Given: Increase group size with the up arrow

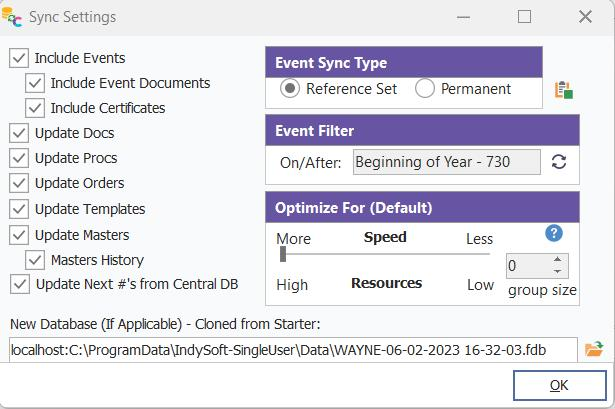Looking at the screenshot, I should [557, 260].
